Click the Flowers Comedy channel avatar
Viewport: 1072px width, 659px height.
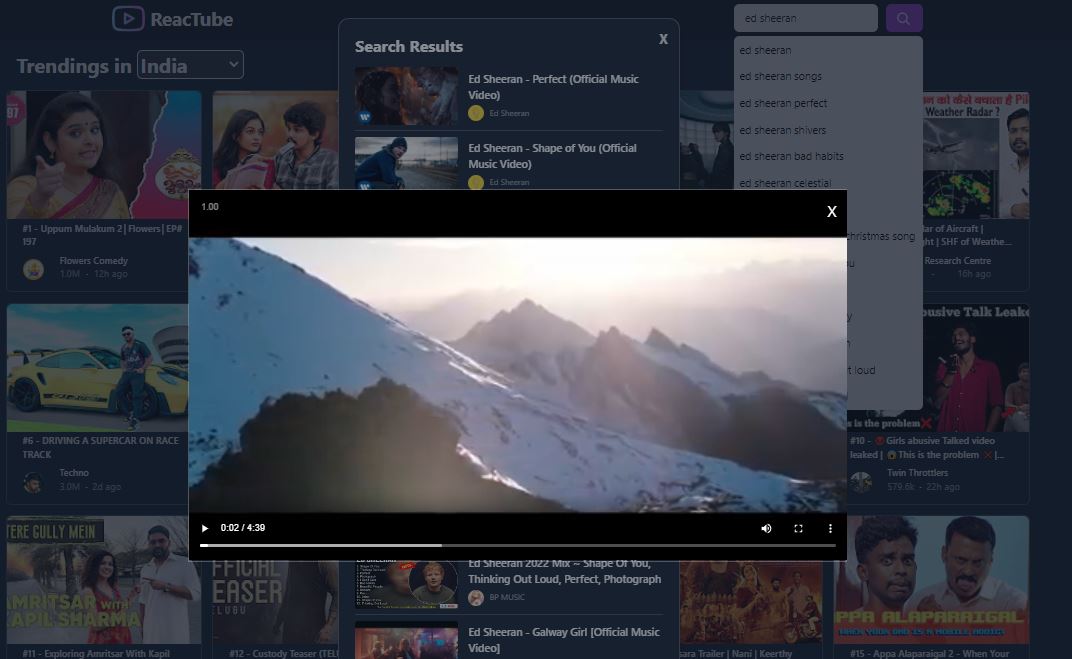[33, 269]
